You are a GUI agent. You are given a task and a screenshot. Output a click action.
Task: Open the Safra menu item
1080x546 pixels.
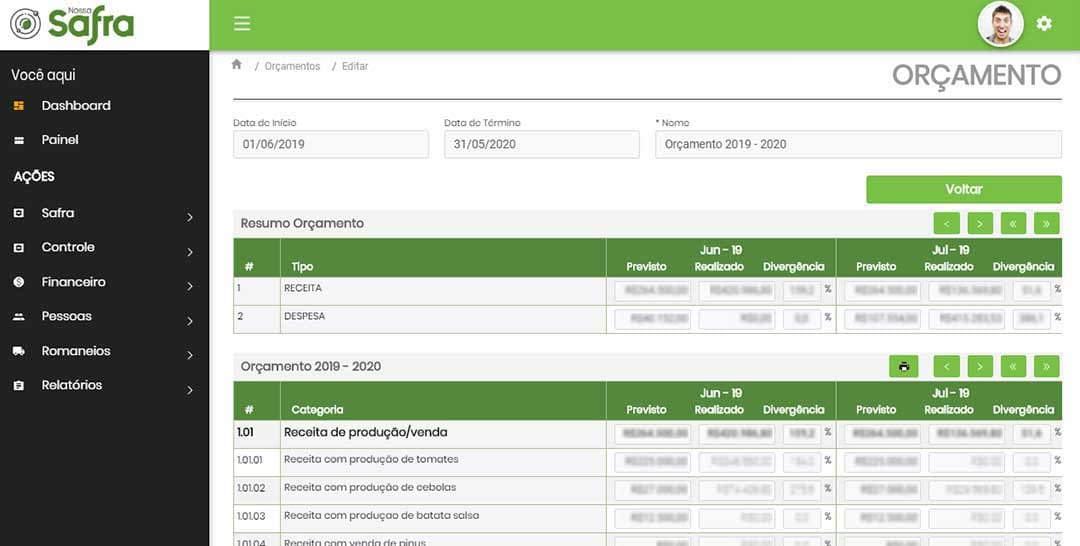point(58,213)
